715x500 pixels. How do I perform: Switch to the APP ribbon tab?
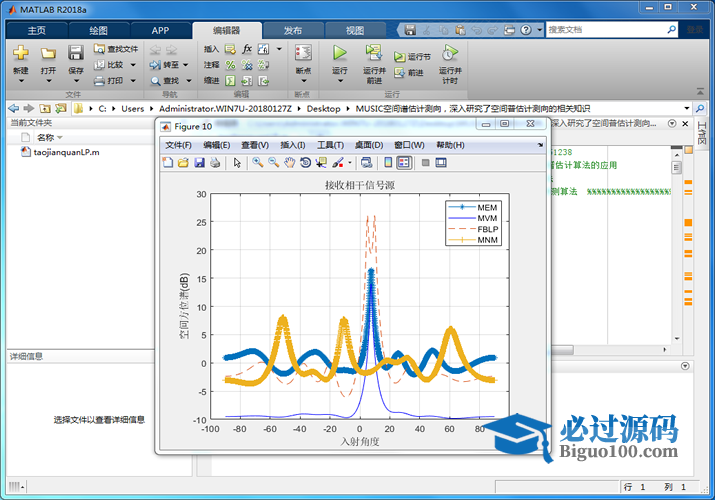pyautogui.click(x=160, y=30)
